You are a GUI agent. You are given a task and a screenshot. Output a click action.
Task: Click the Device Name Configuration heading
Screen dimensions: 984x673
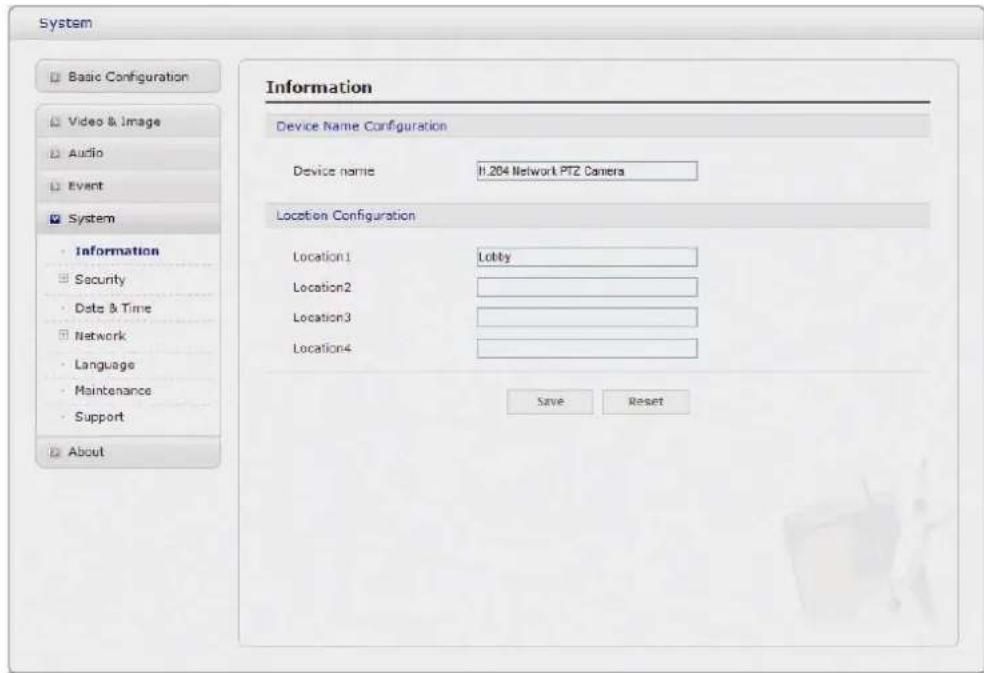click(x=361, y=126)
